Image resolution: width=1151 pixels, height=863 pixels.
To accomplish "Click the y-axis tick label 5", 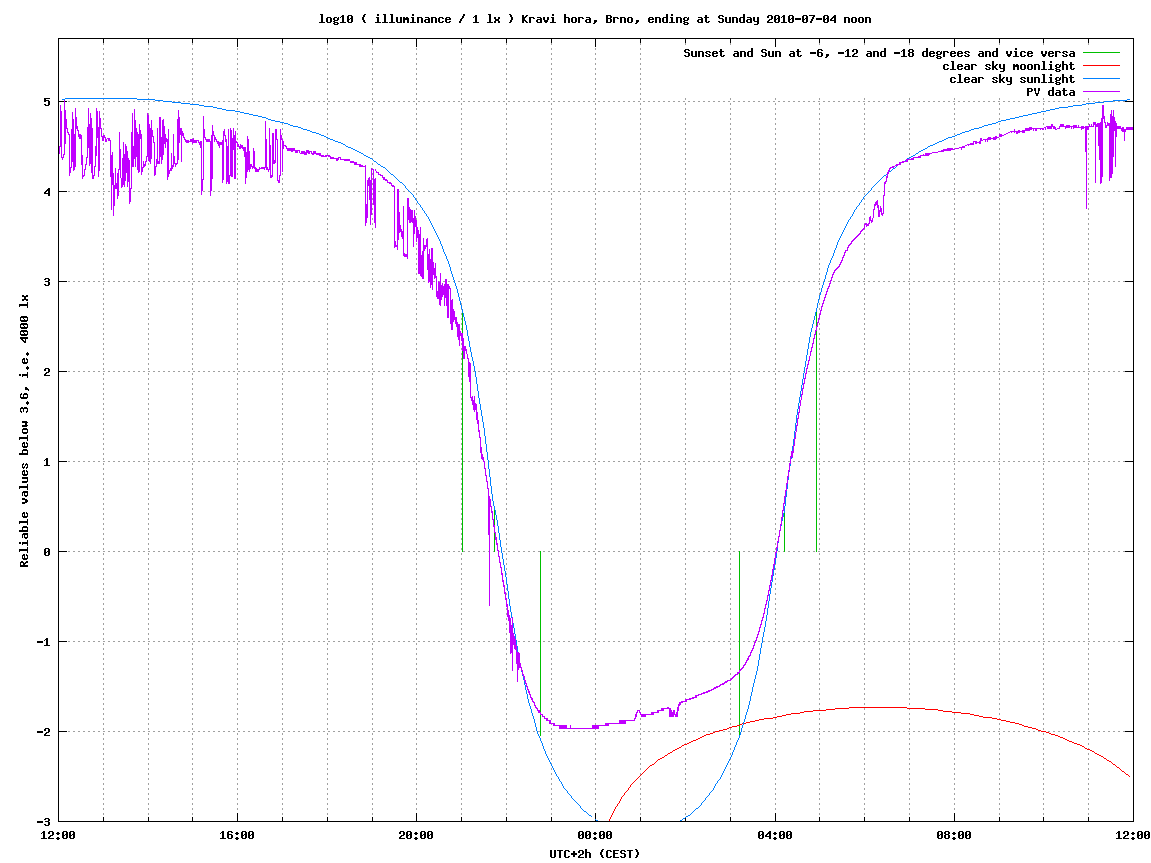I will pyautogui.click(x=47, y=102).
